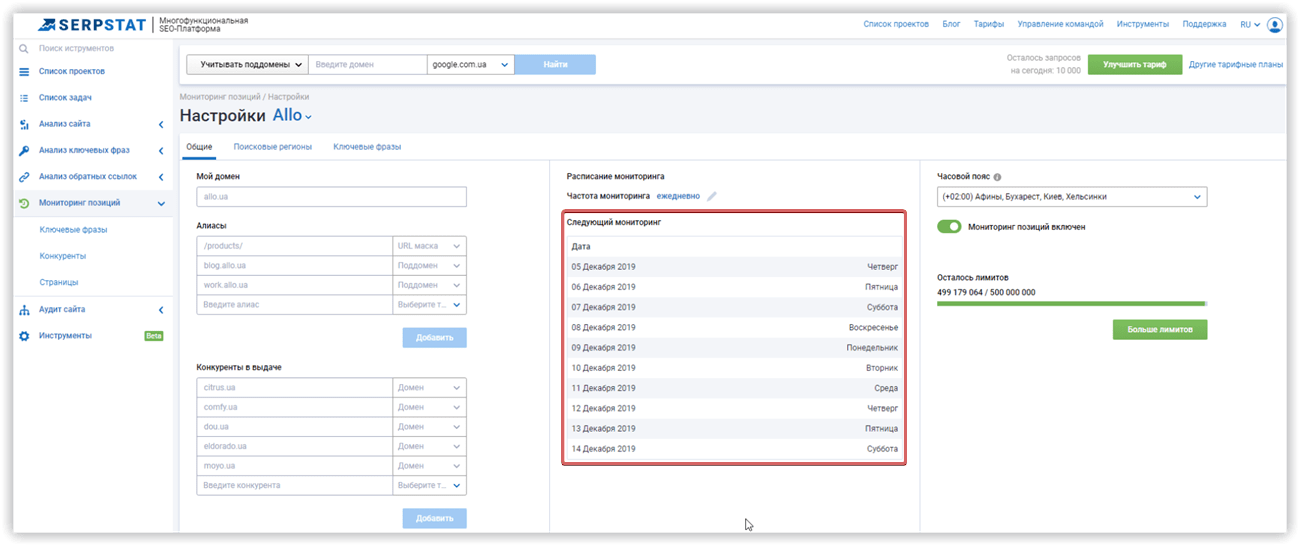Screen dimensions: 1300x546
Task: Click the ежедневно frequency link
Action: (679, 197)
